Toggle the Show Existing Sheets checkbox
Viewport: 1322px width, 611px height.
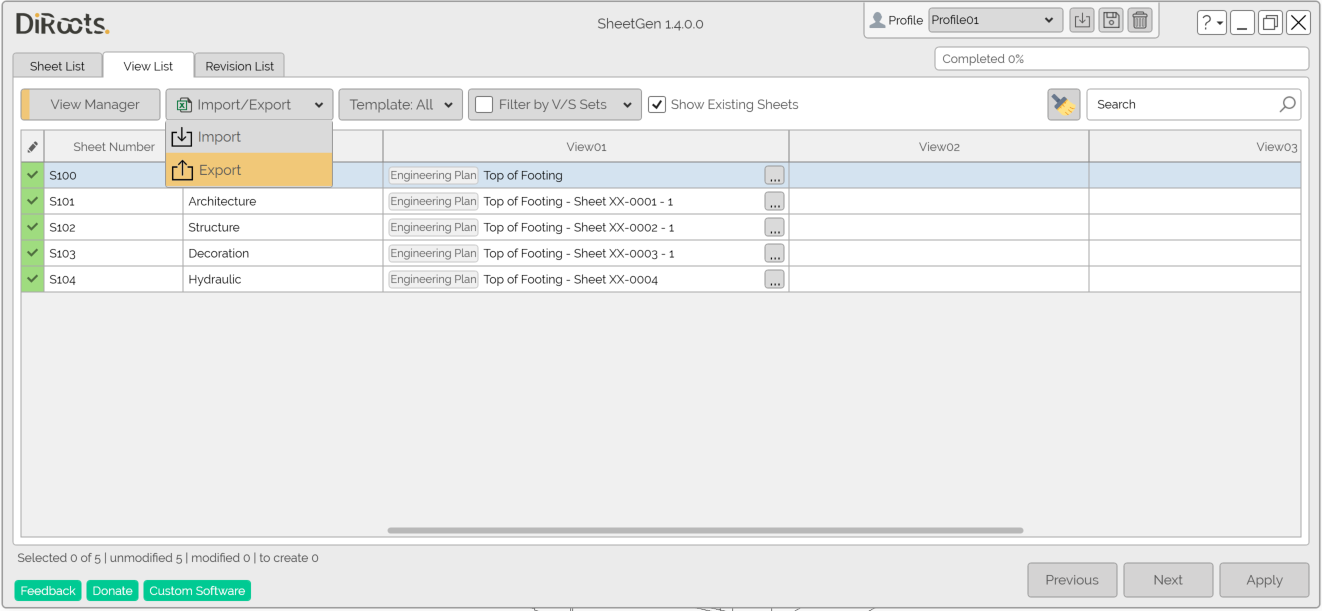pyautogui.click(x=657, y=104)
